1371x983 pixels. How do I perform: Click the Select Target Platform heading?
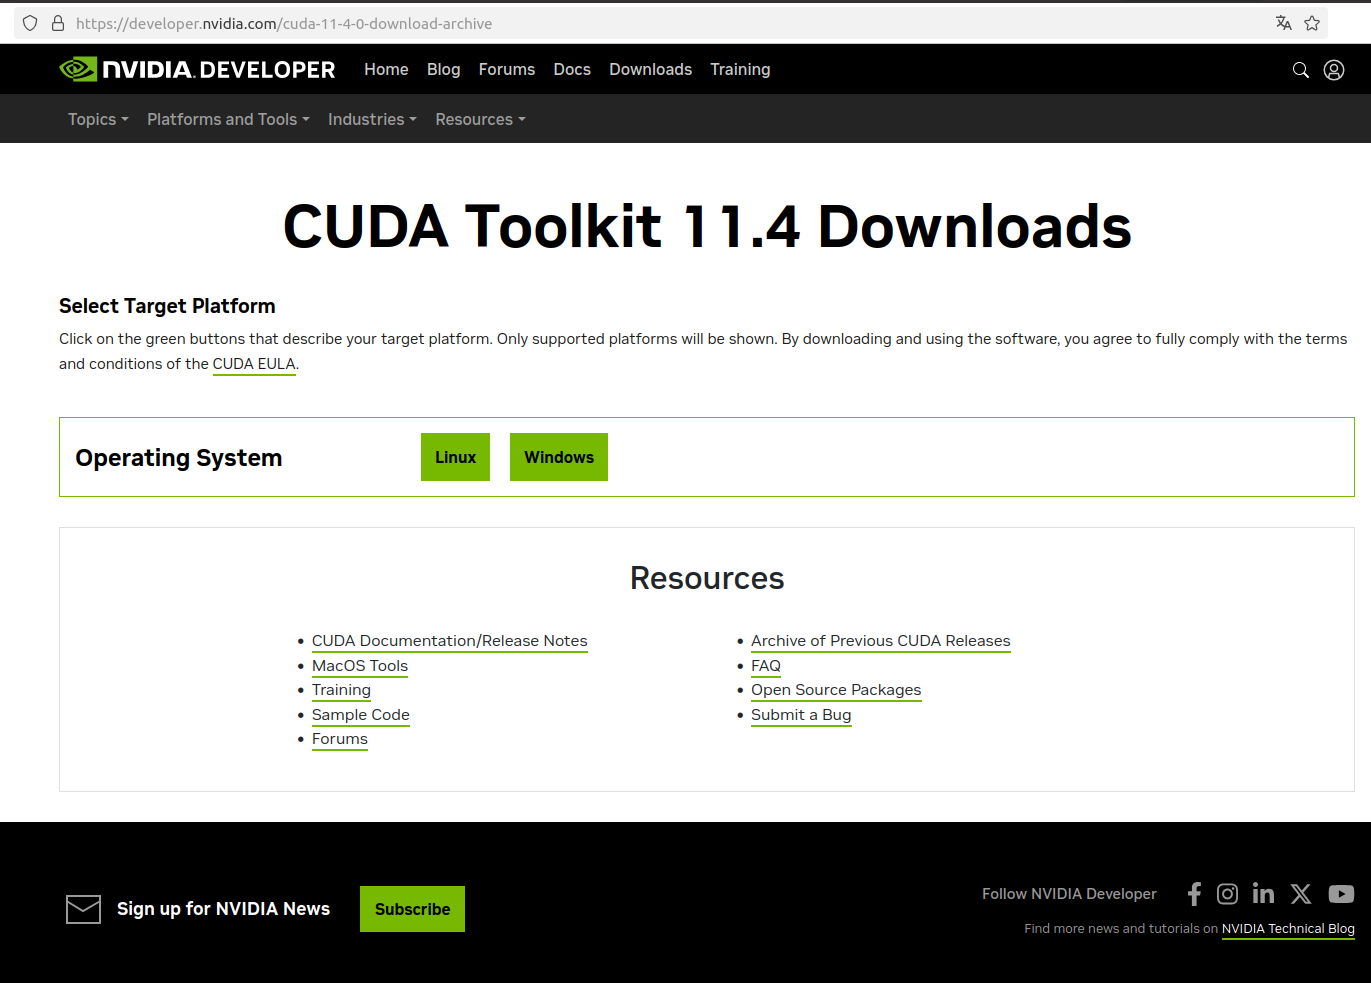(167, 306)
